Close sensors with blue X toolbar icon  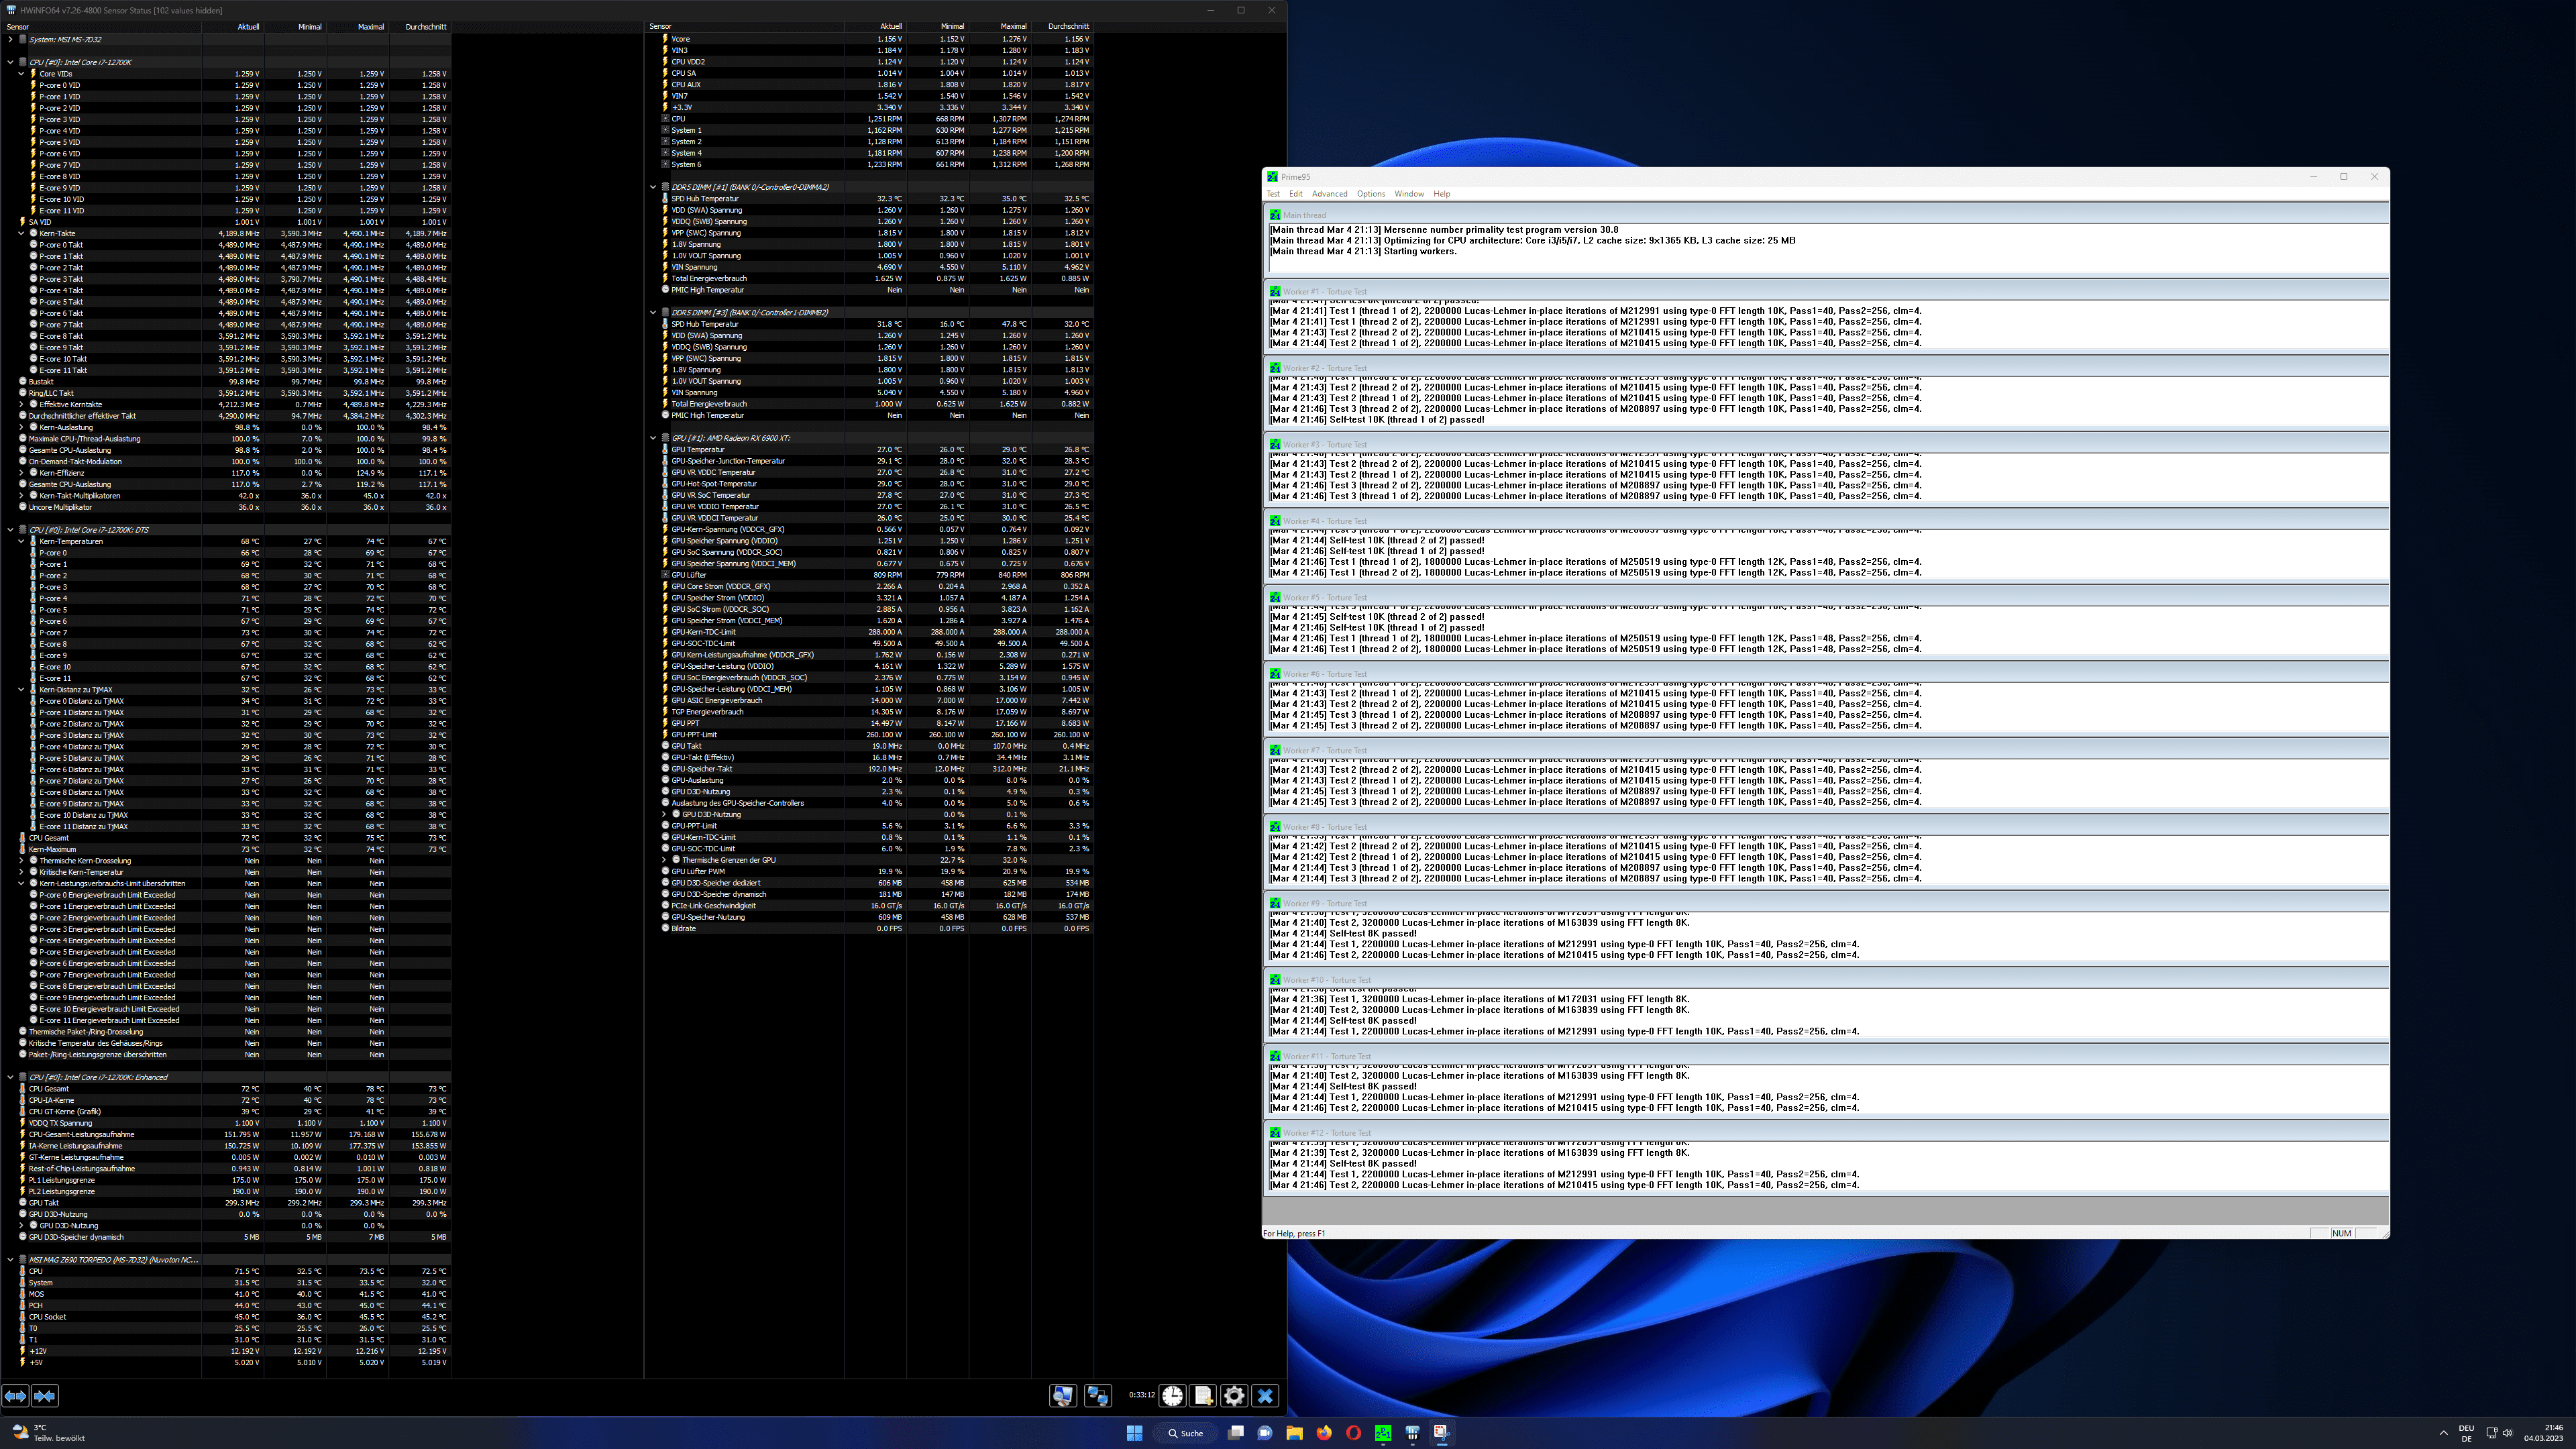(x=1265, y=1396)
